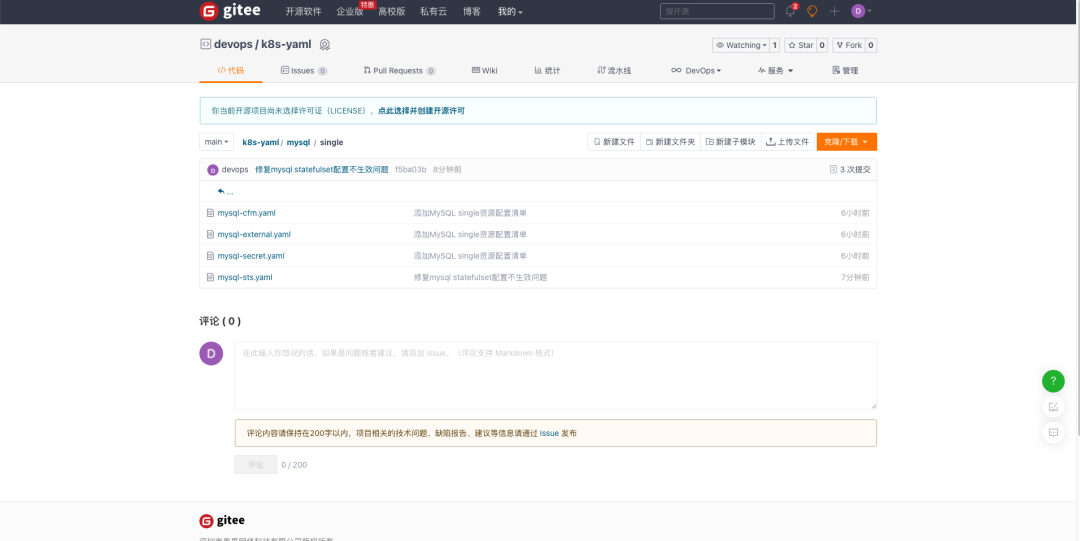Click the search box in the header

(x=717, y=11)
